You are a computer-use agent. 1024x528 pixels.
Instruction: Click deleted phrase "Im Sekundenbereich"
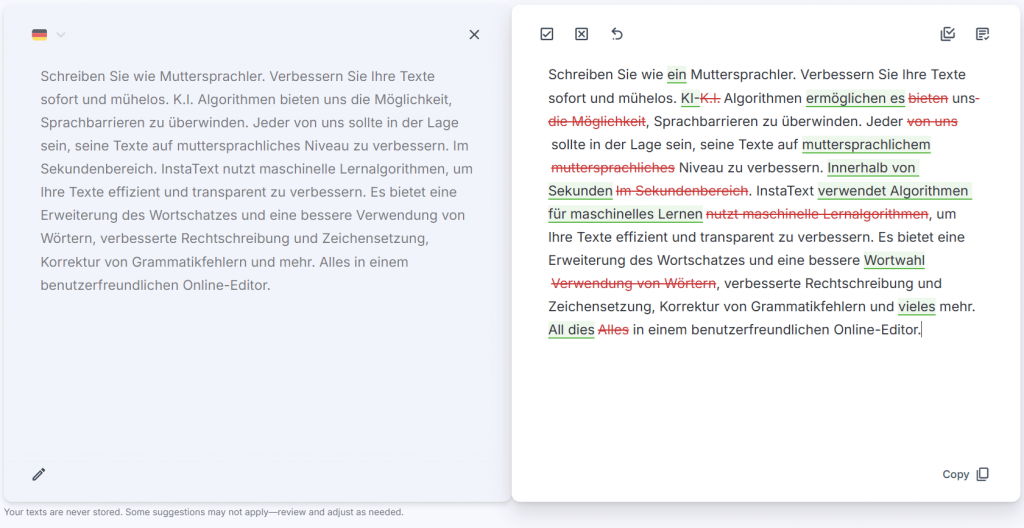(x=682, y=191)
